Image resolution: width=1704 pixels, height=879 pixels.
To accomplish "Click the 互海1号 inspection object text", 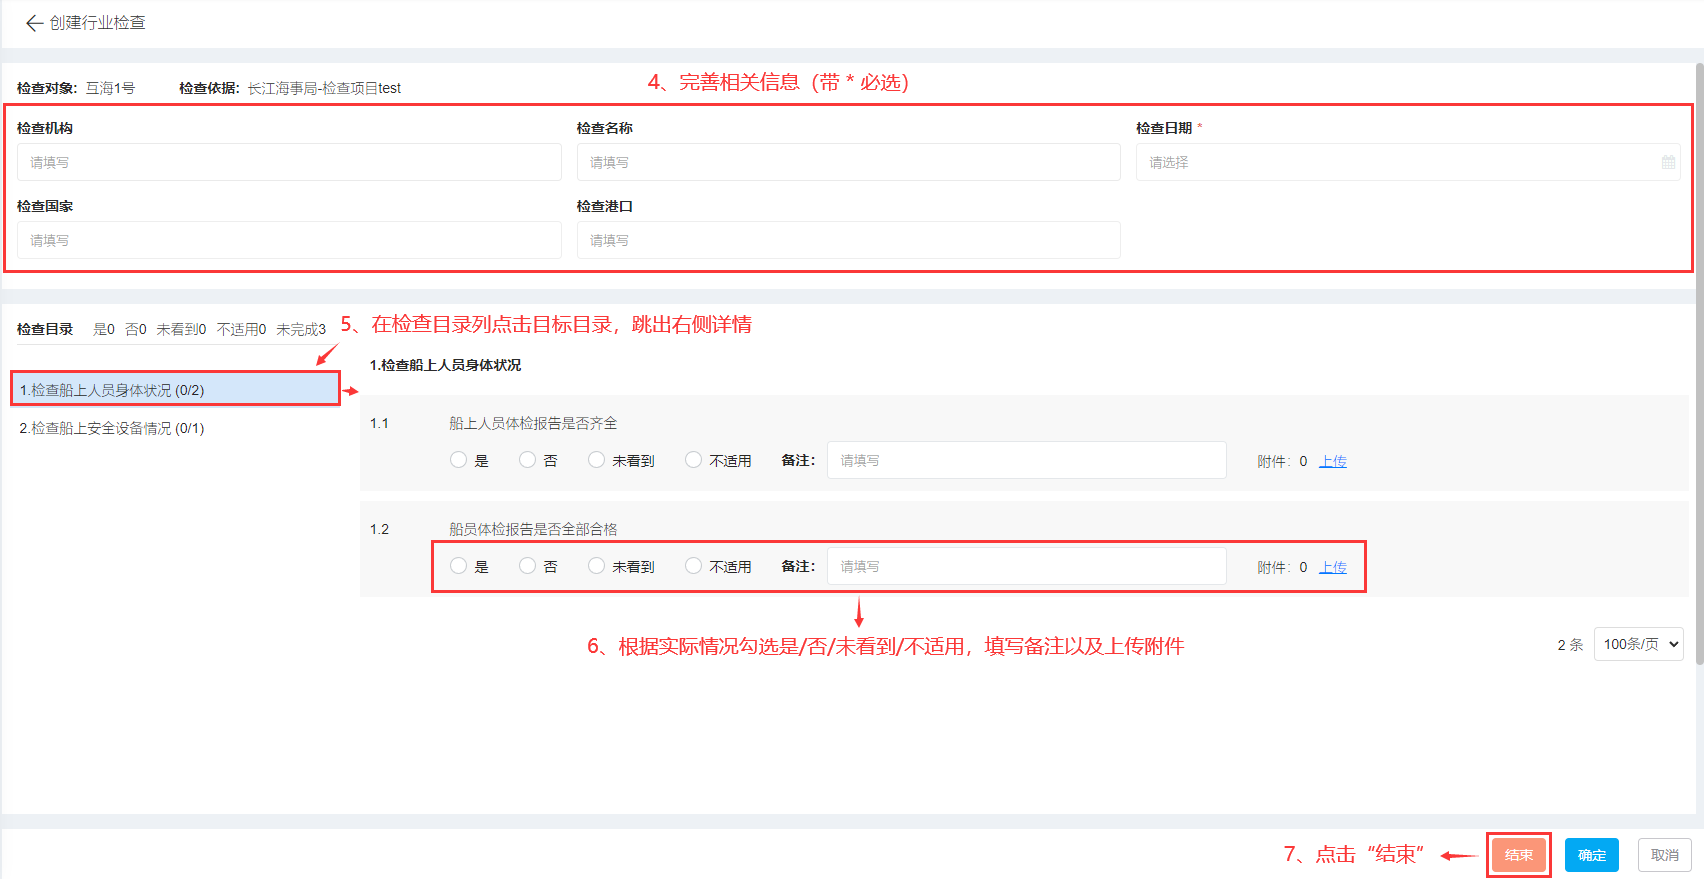I will coord(110,88).
